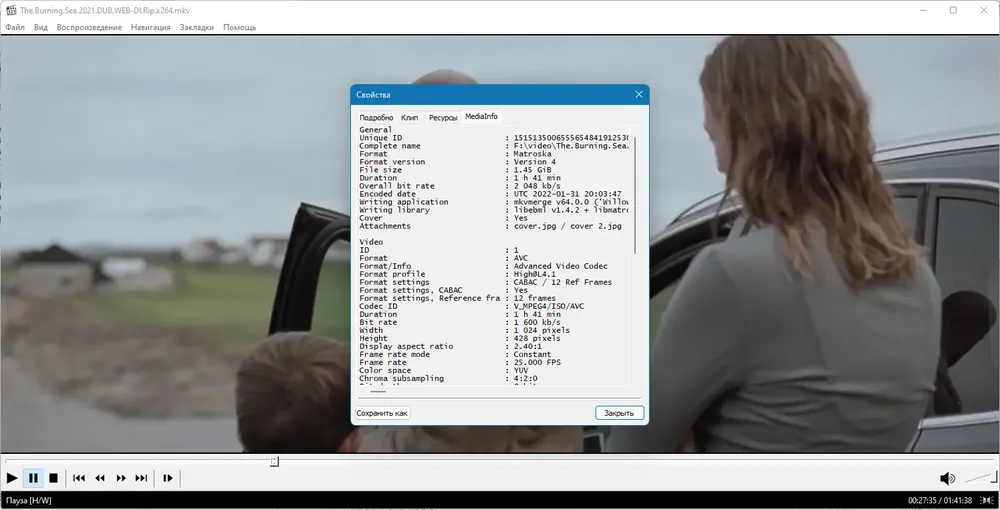Switch to the Клип tab
The width and height of the screenshot is (1000, 510).
coord(409,117)
